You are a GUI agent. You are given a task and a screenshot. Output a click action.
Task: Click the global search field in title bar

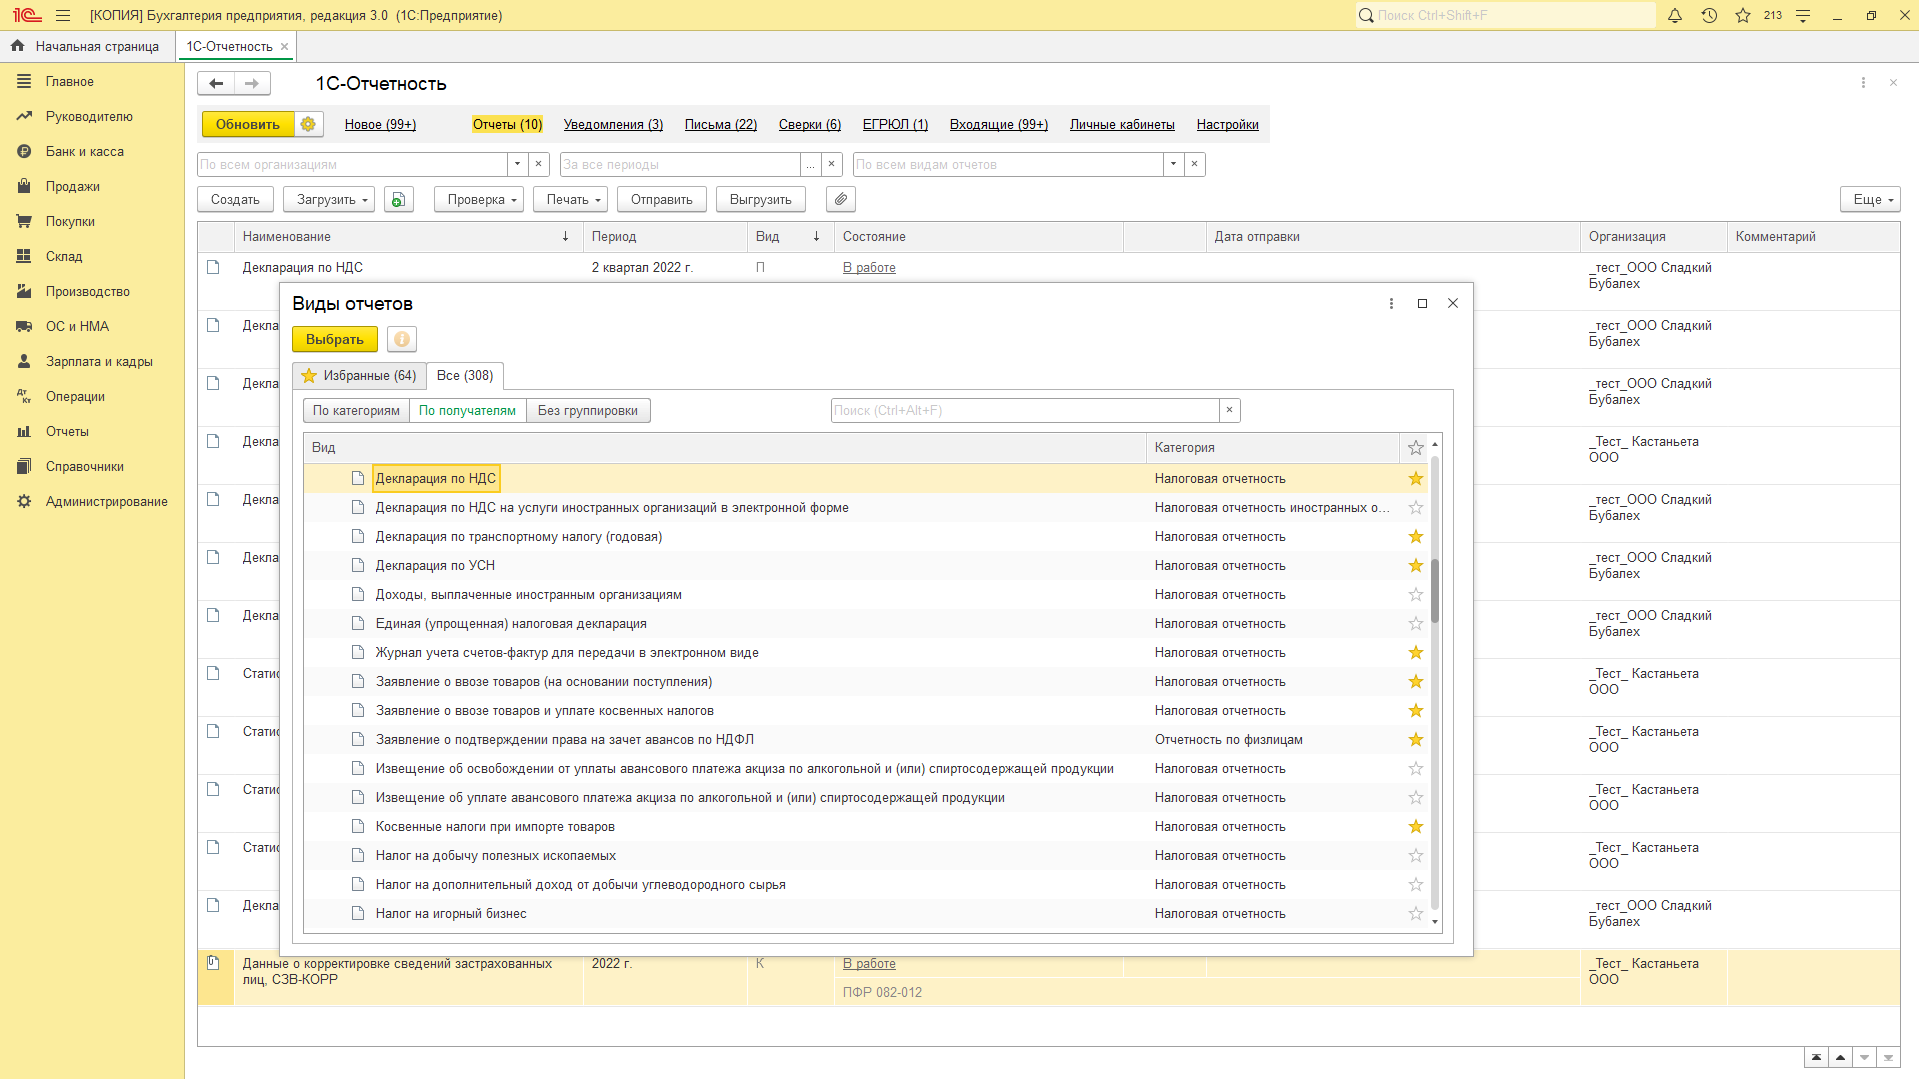(1505, 15)
